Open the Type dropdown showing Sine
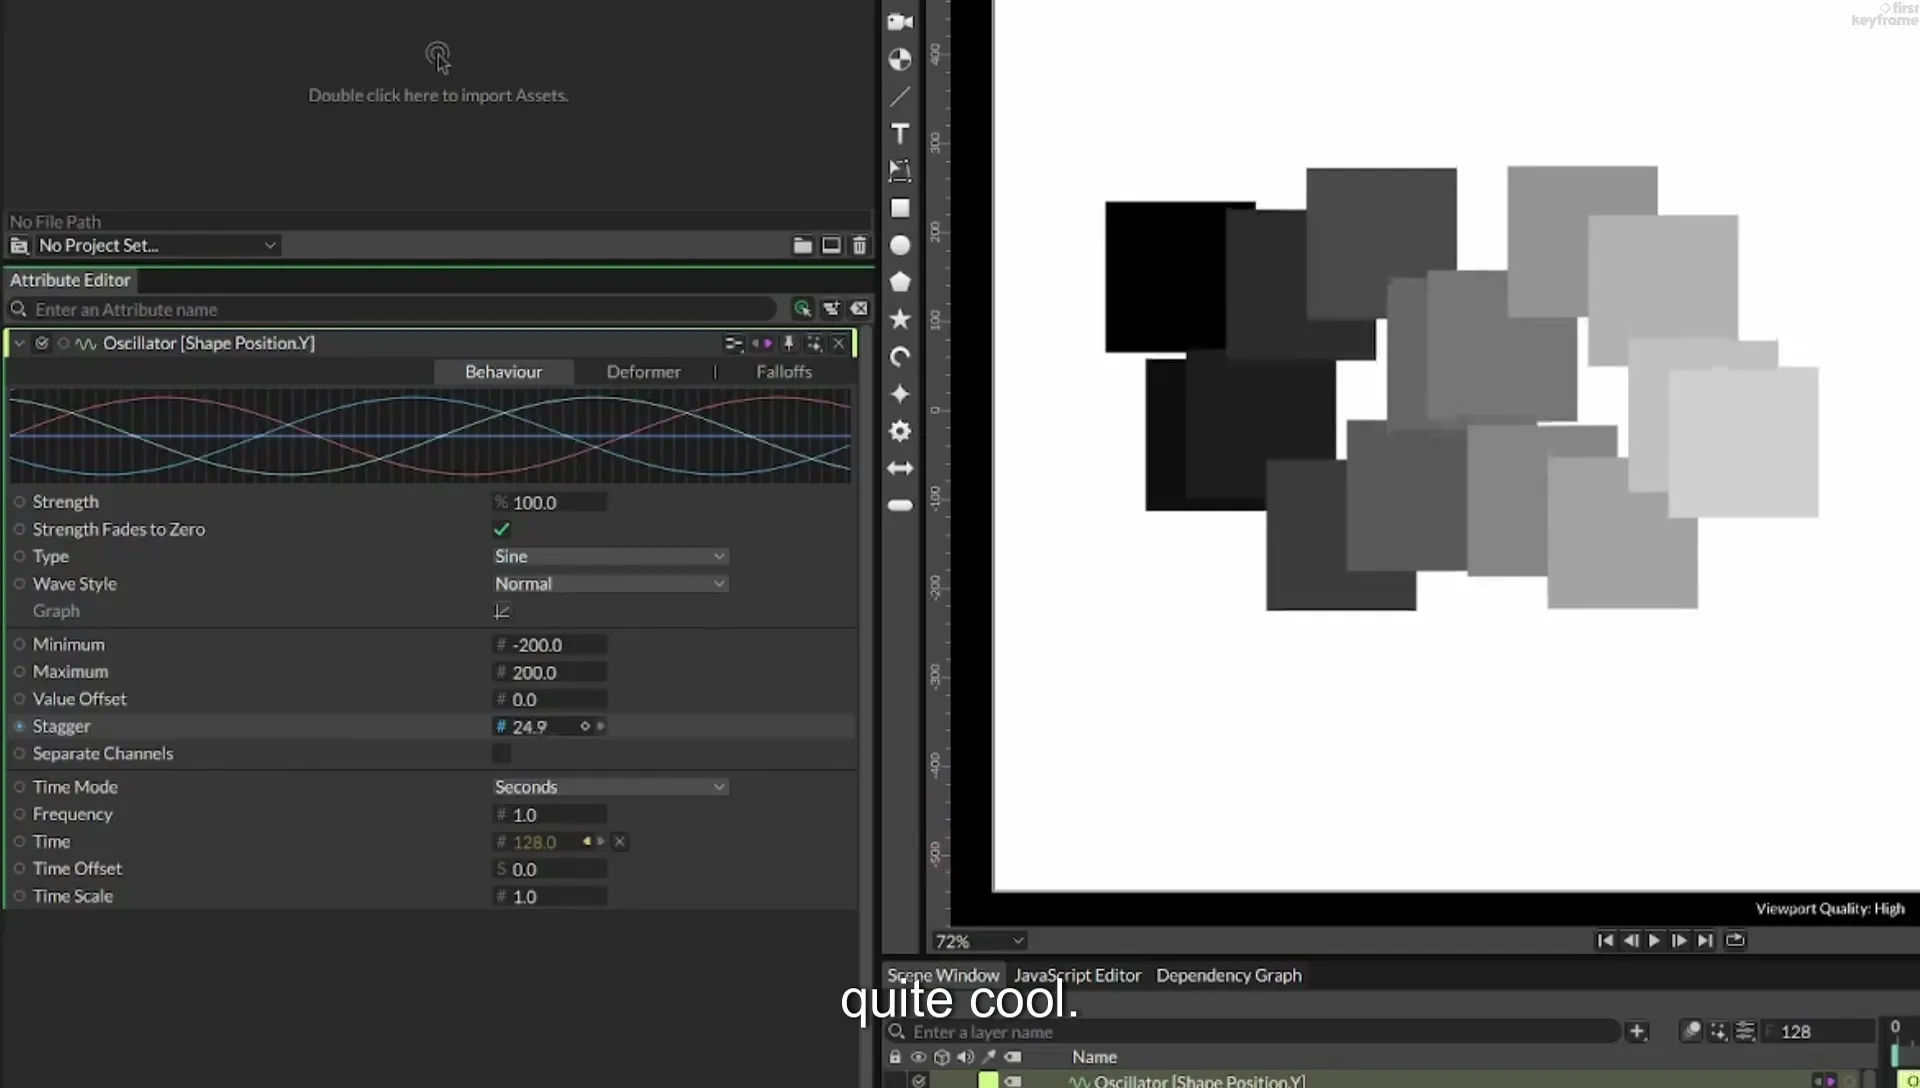This screenshot has height=1088, width=1920. [x=610, y=556]
